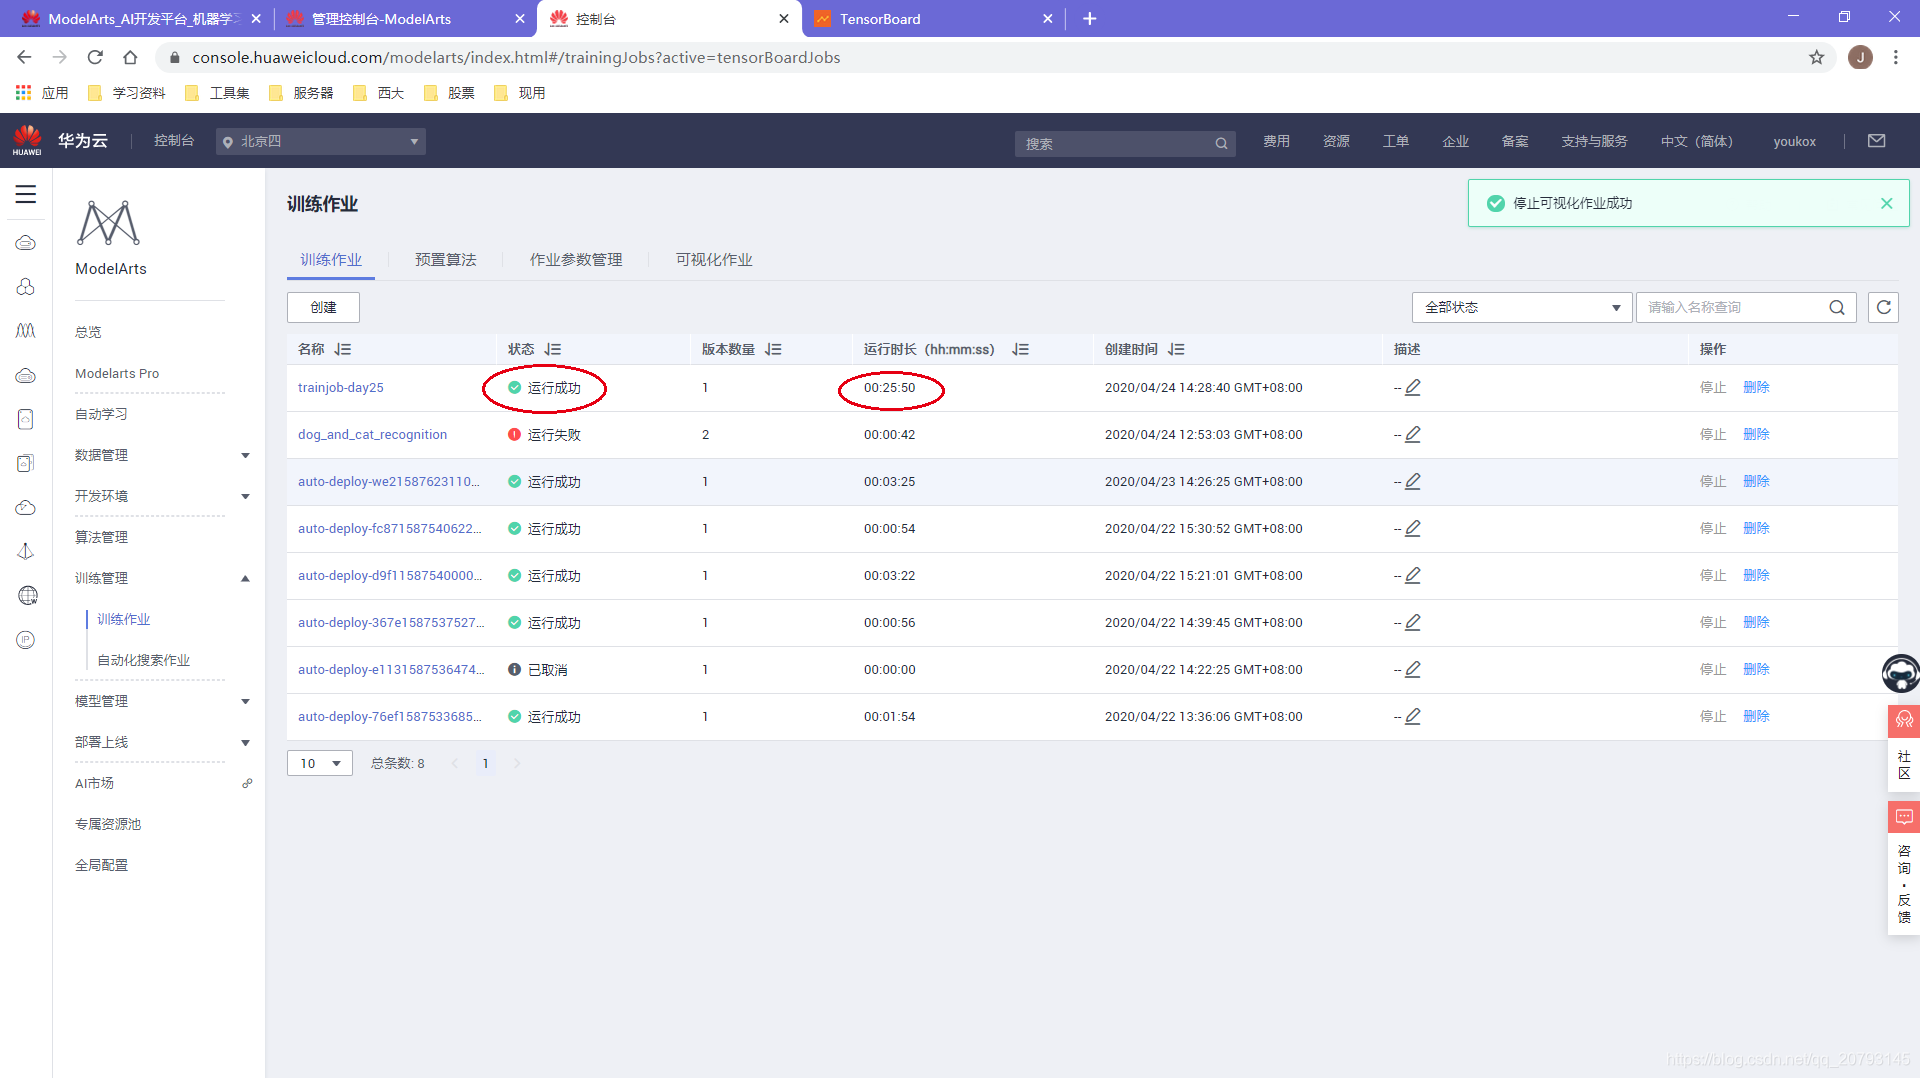The image size is (1920, 1078).
Task: Open youkox account menu
Action: [1794, 141]
